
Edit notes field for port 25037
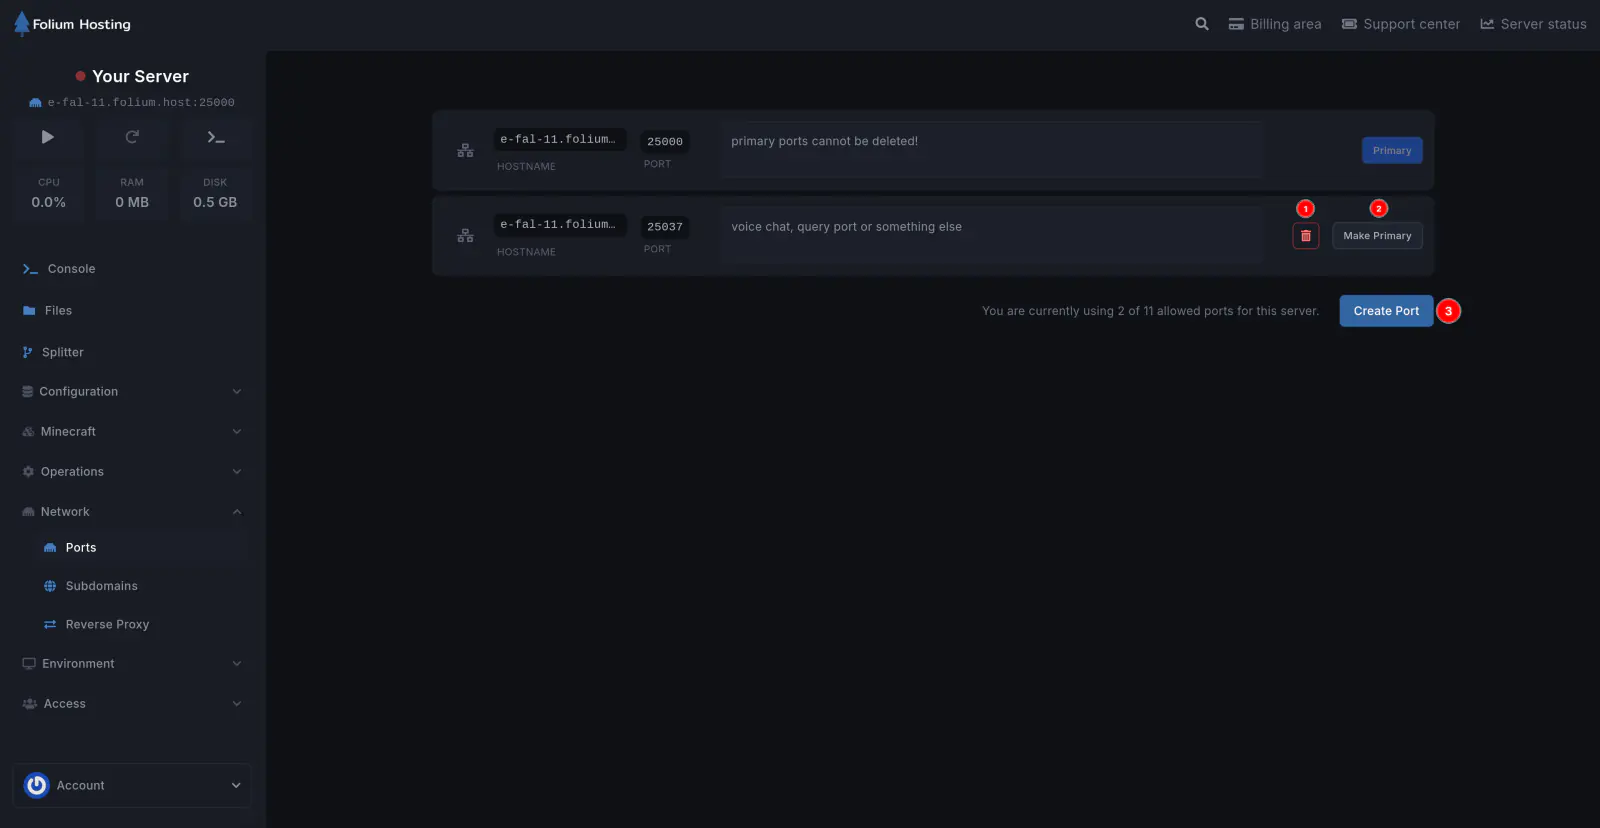coord(990,234)
